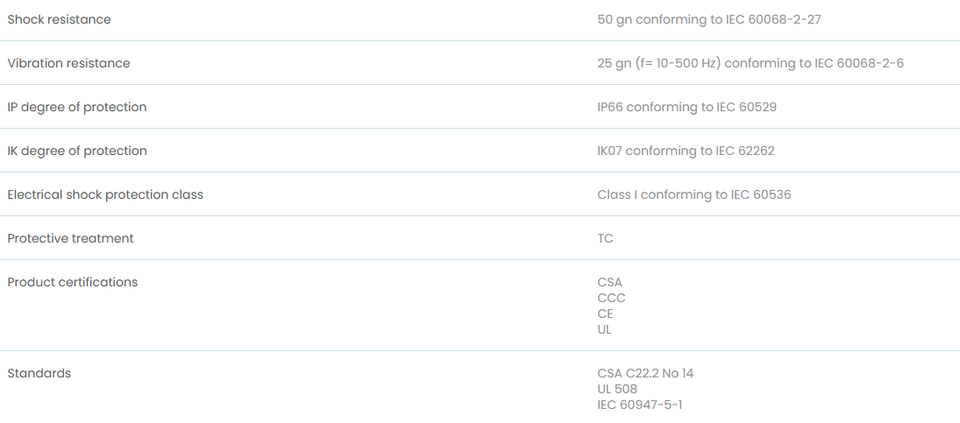This screenshot has height=423, width=960.
Task: Select the CCC certification entry
Action: 612,298
